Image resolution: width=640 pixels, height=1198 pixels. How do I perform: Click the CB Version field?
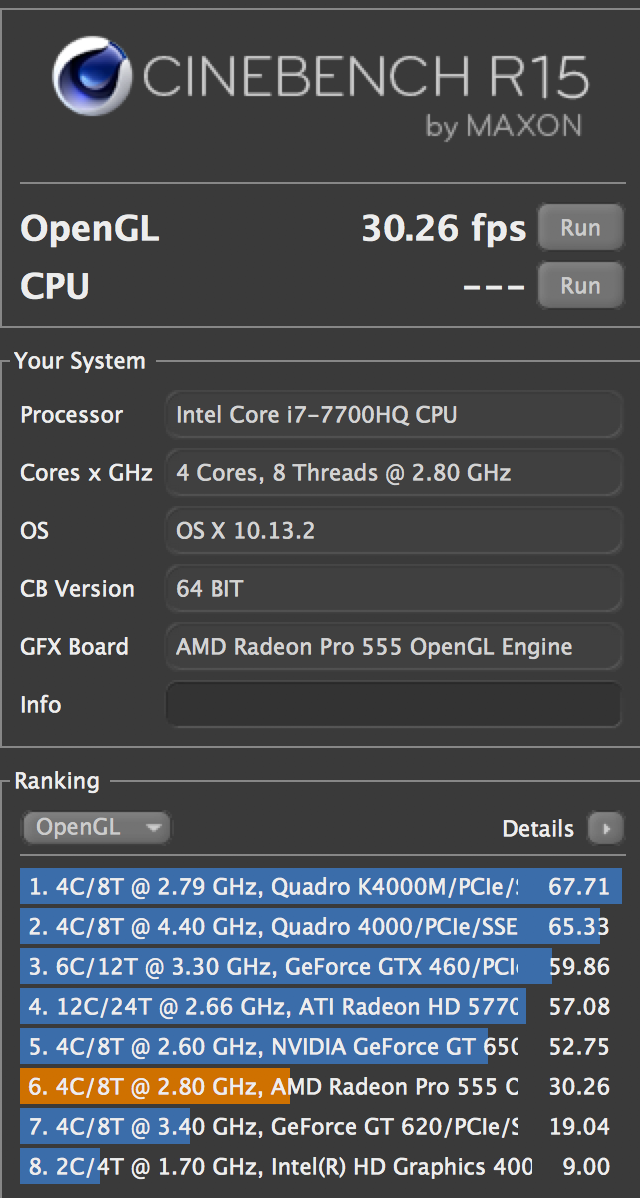[x=393, y=588]
